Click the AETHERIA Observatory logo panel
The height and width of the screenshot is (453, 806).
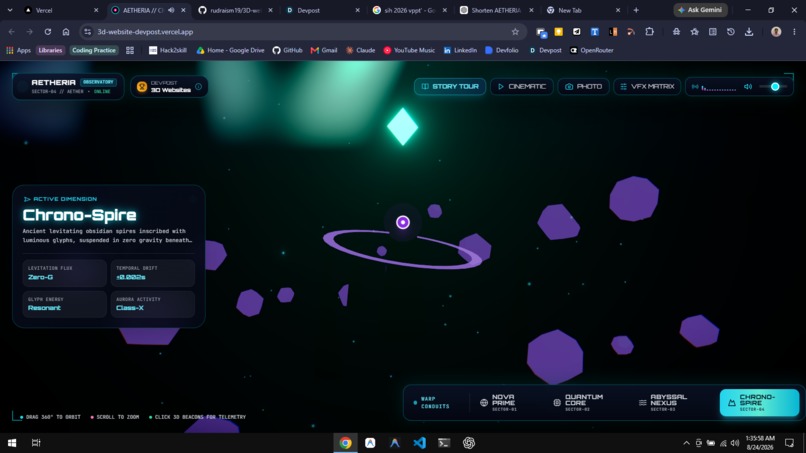[x=68, y=86]
